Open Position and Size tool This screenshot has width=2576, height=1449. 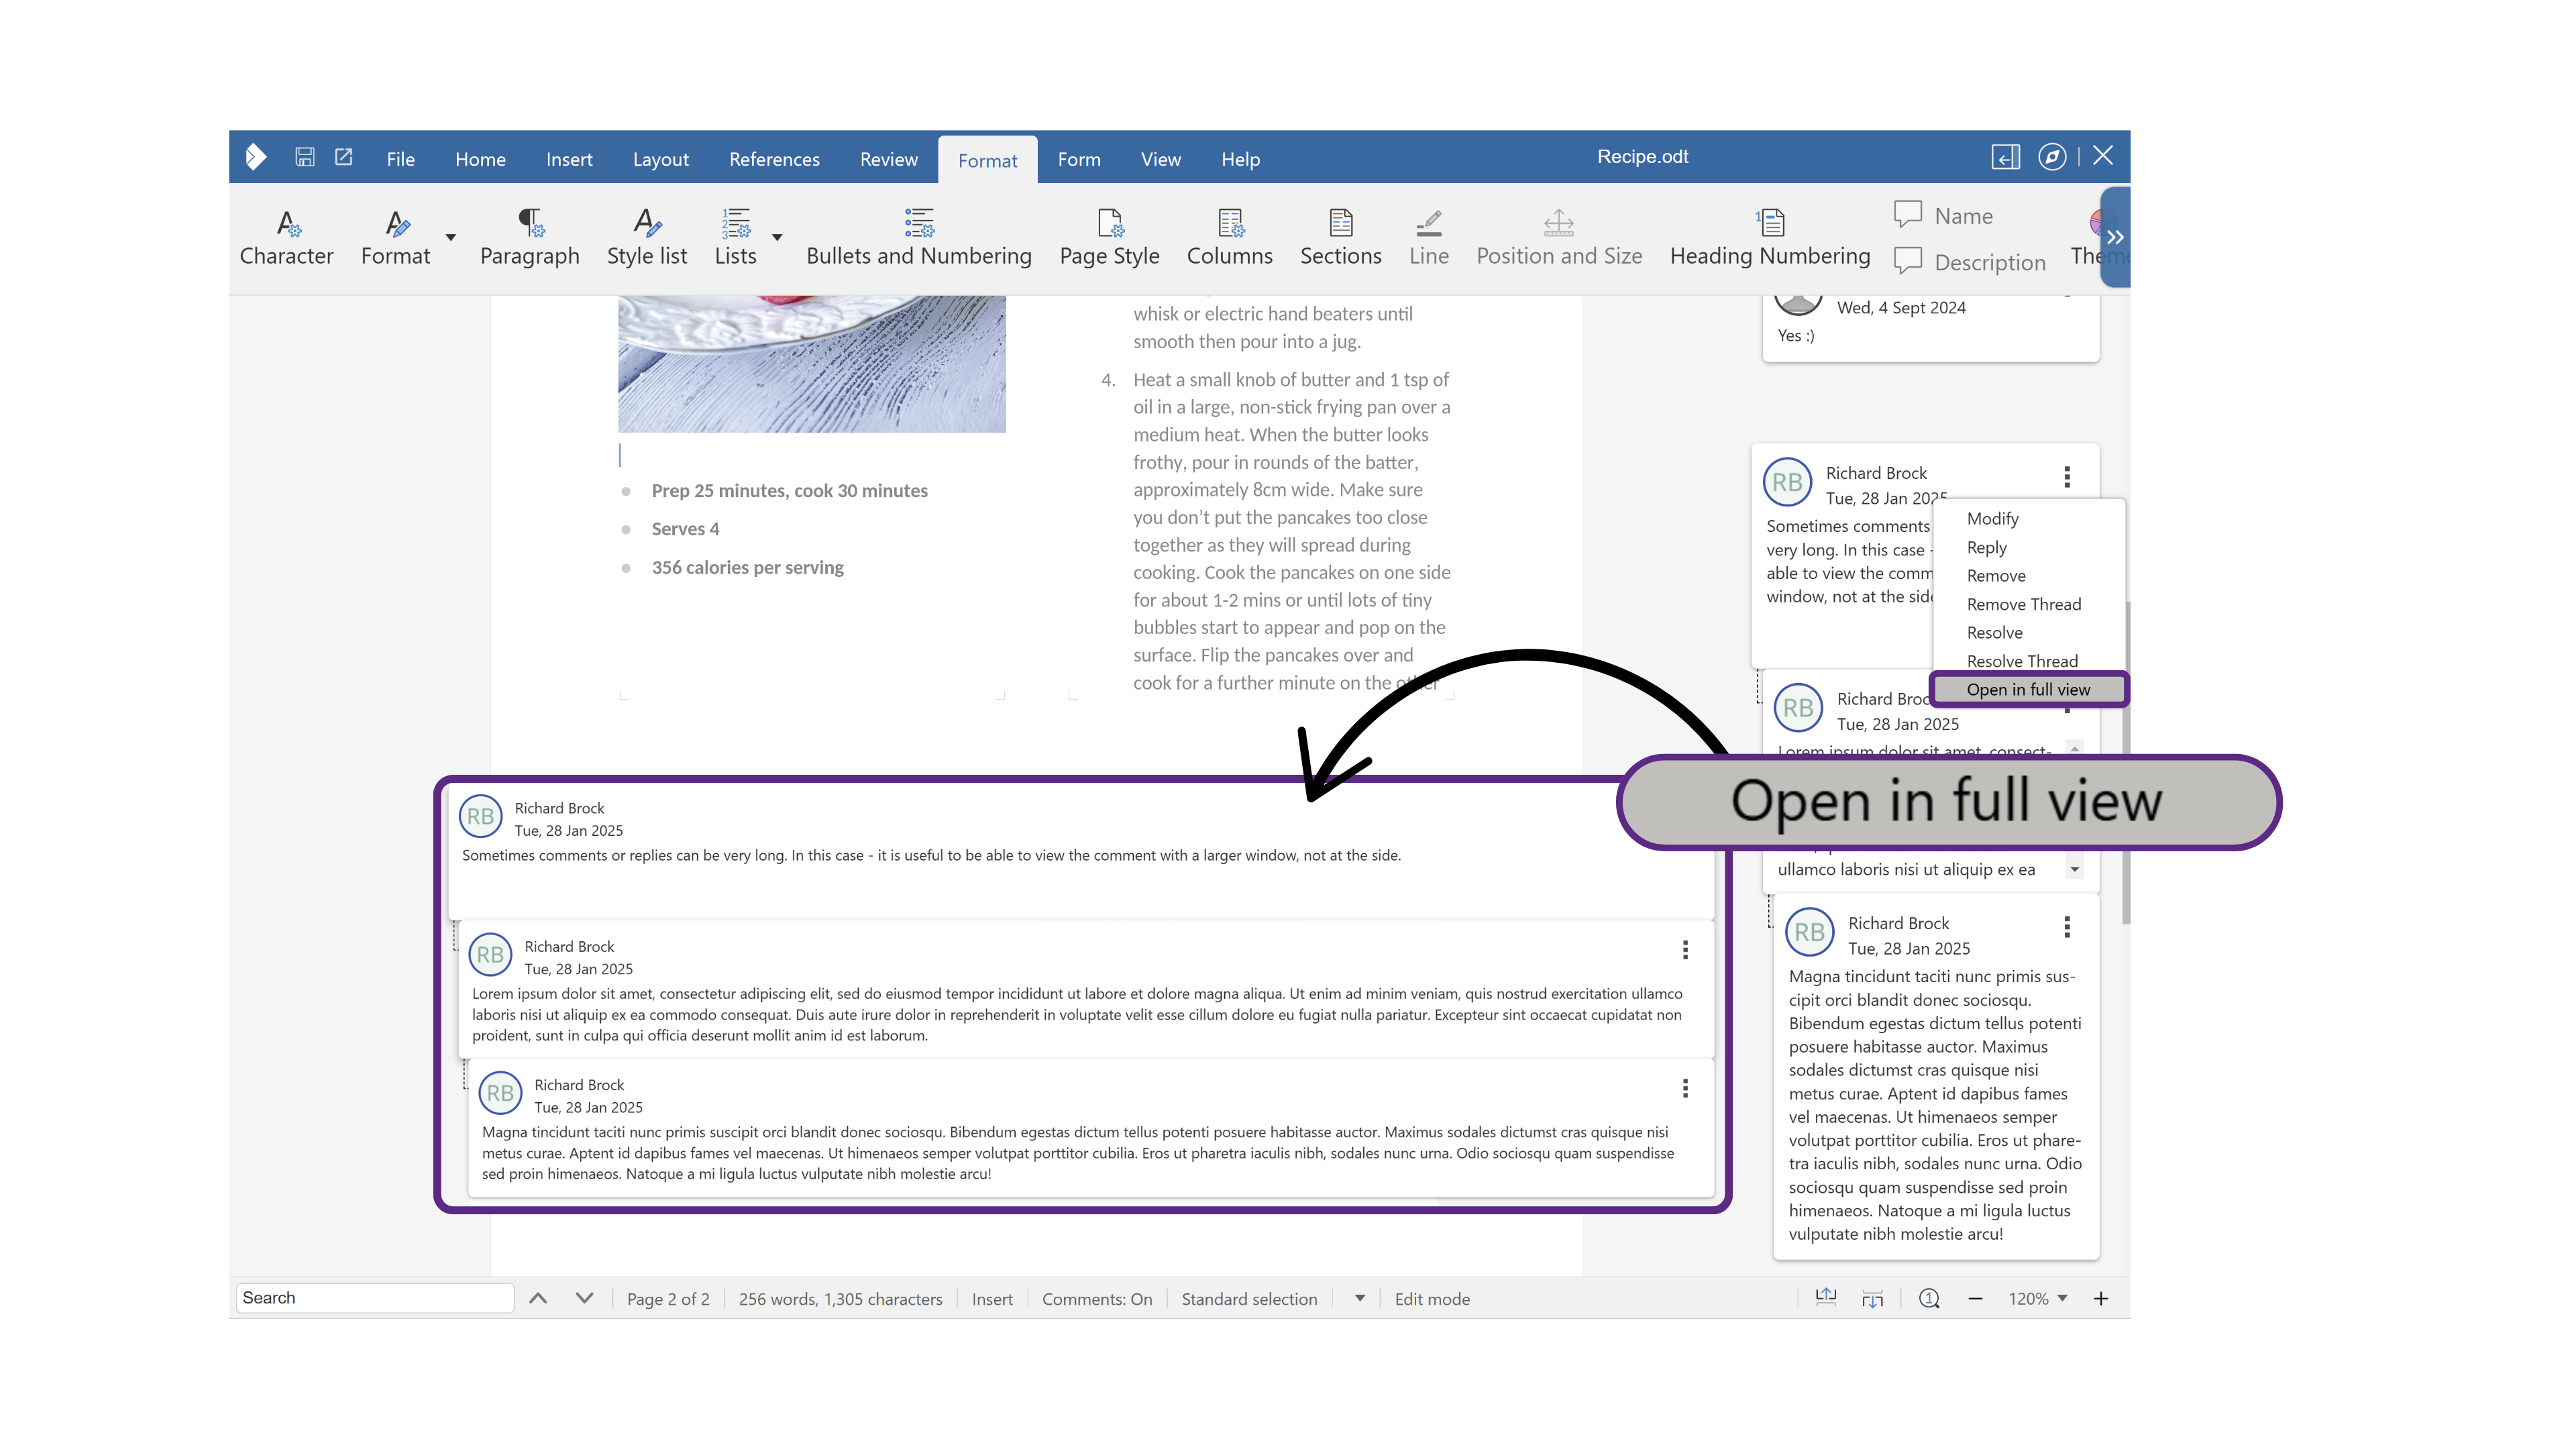coord(1559,238)
